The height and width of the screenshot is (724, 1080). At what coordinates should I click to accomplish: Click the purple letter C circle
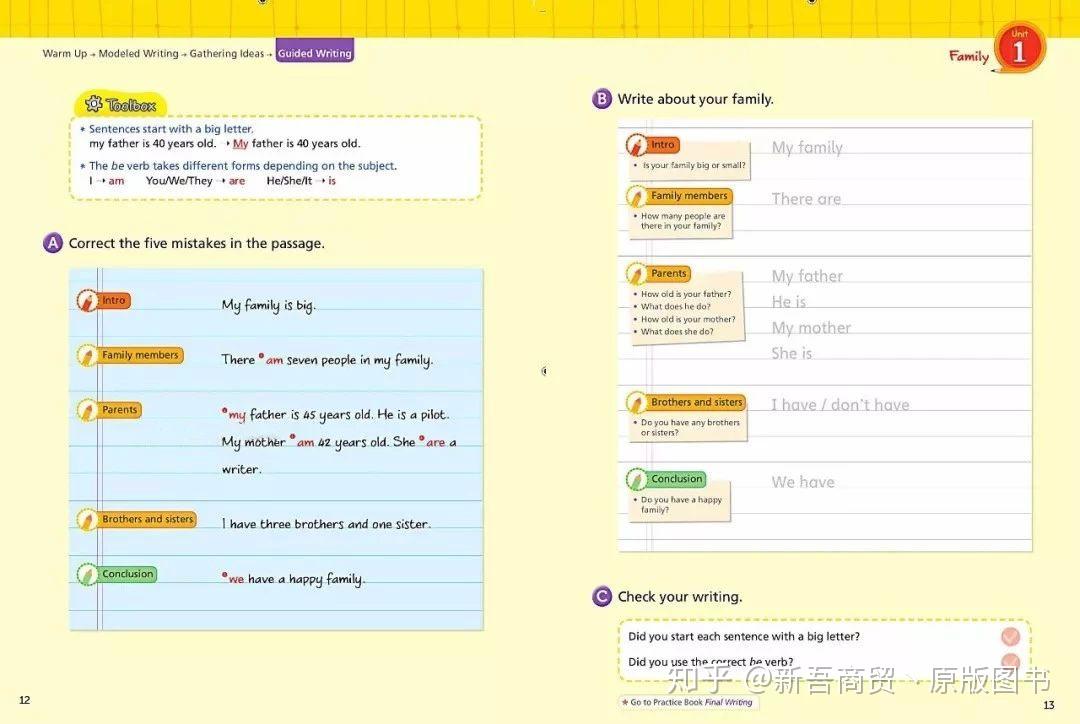601,596
